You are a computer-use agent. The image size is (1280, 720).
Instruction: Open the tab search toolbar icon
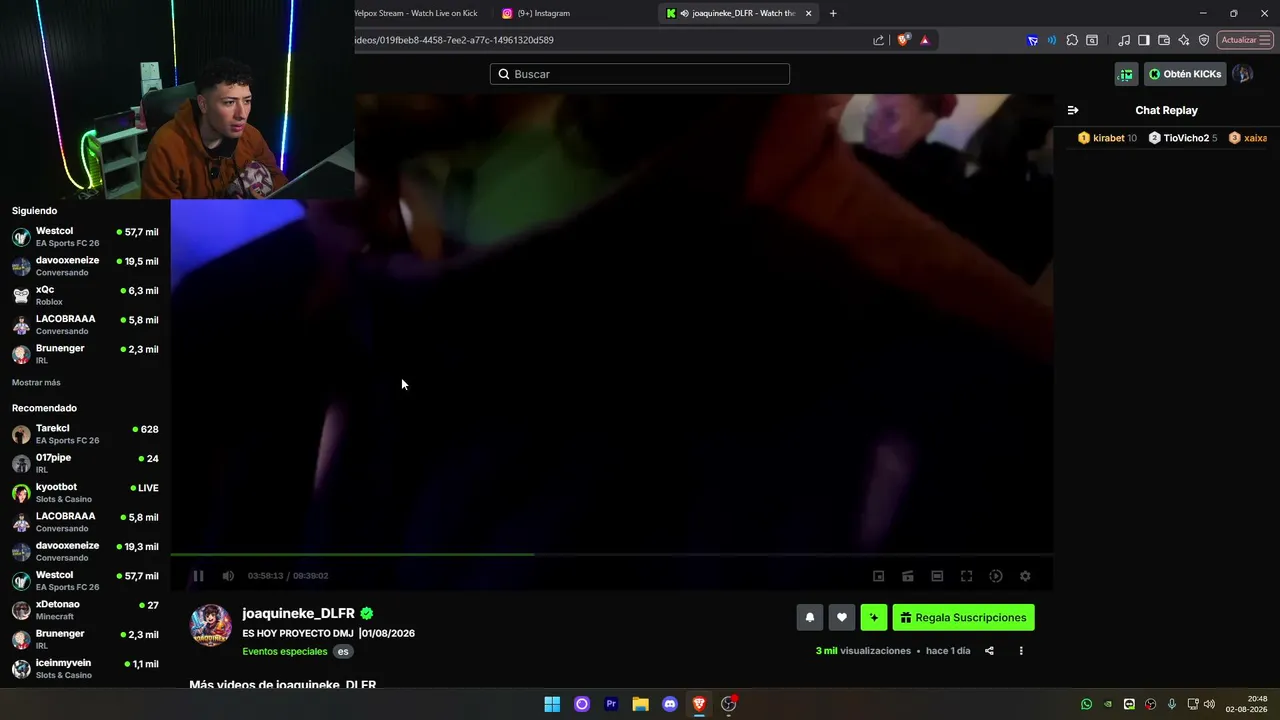tap(1092, 40)
